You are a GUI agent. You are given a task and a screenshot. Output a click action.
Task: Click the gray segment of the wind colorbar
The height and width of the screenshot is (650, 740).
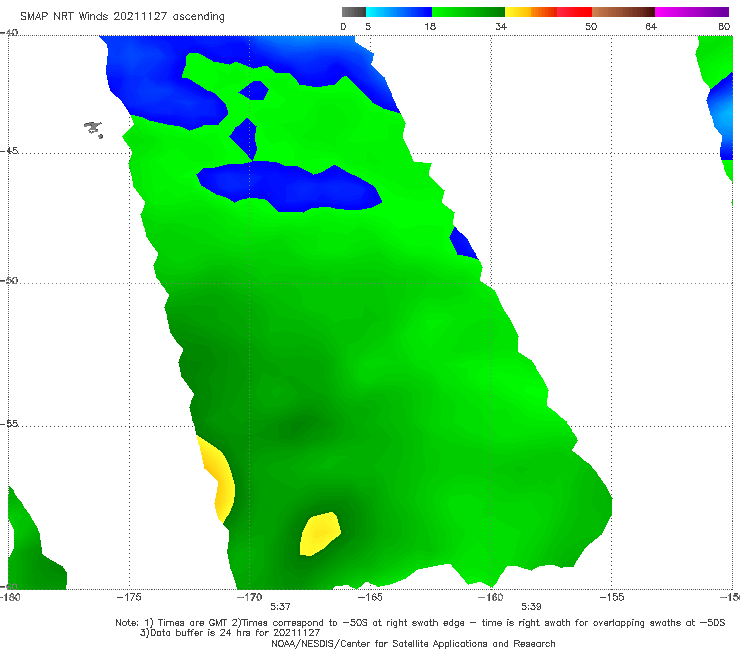pos(354,12)
